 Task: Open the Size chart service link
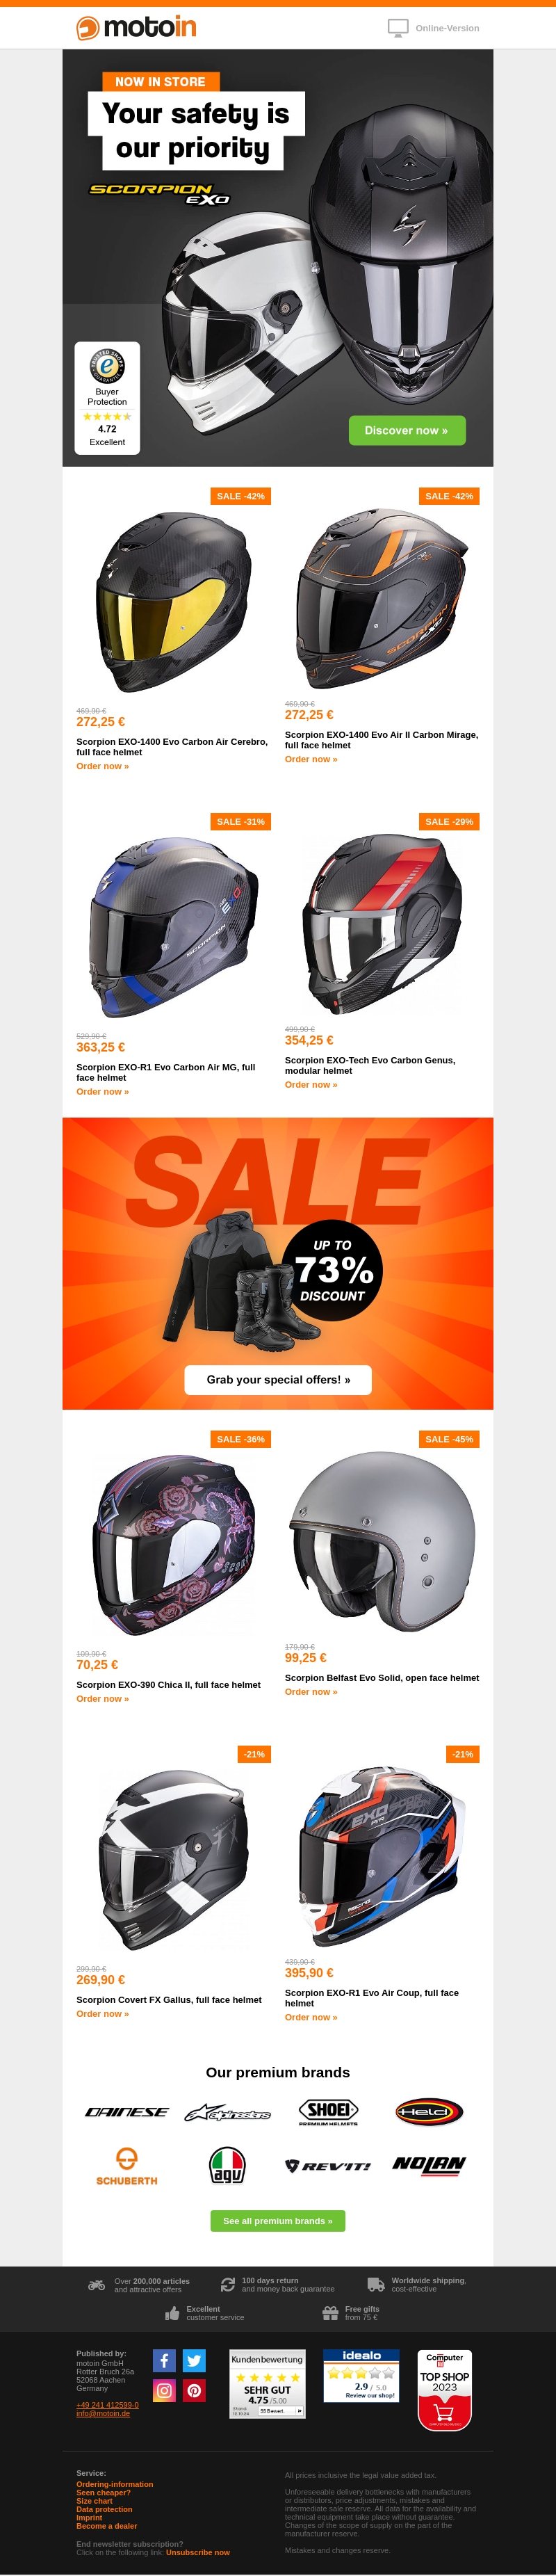94,2501
